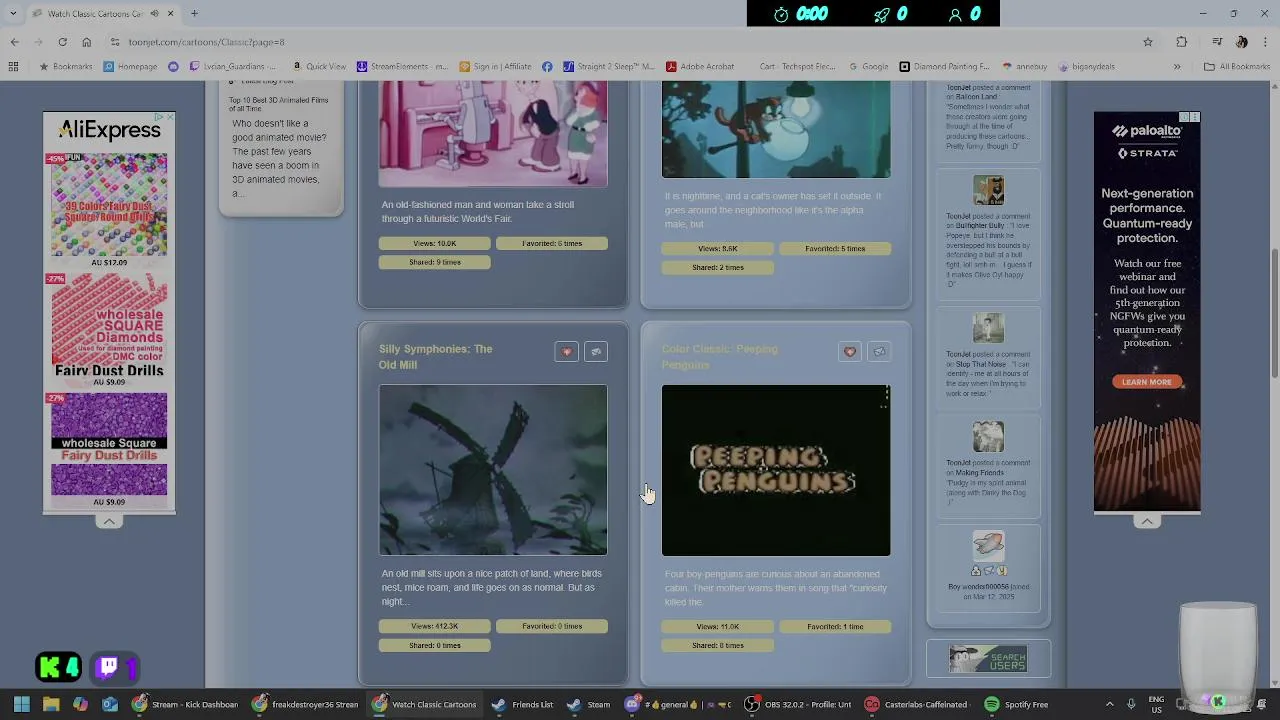The height and width of the screenshot is (720, 1280).
Task: Open a new browser tab
Action: click(194, 13)
